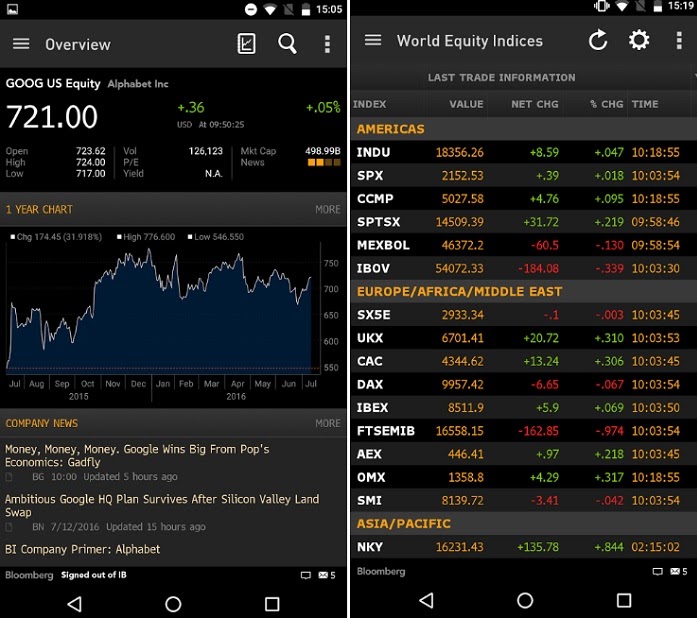The image size is (697, 618).
Task: Open the SPTSX index row
Action: [524, 222]
